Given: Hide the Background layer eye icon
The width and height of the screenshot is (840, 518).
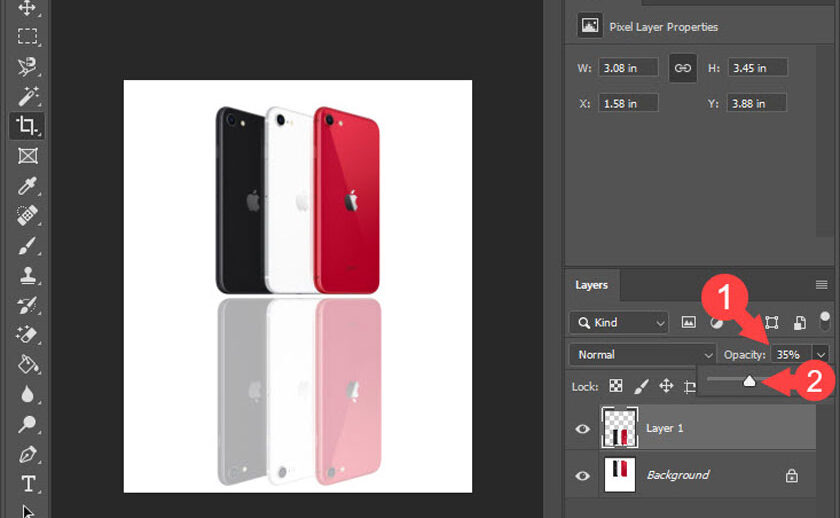Looking at the screenshot, I should click(583, 476).
